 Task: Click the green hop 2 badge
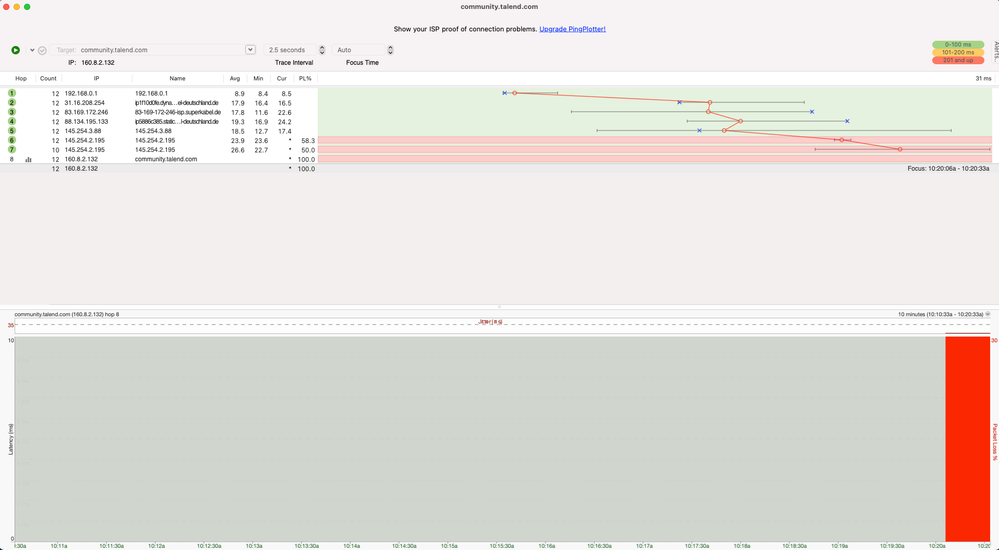click(x=11, y=103)
